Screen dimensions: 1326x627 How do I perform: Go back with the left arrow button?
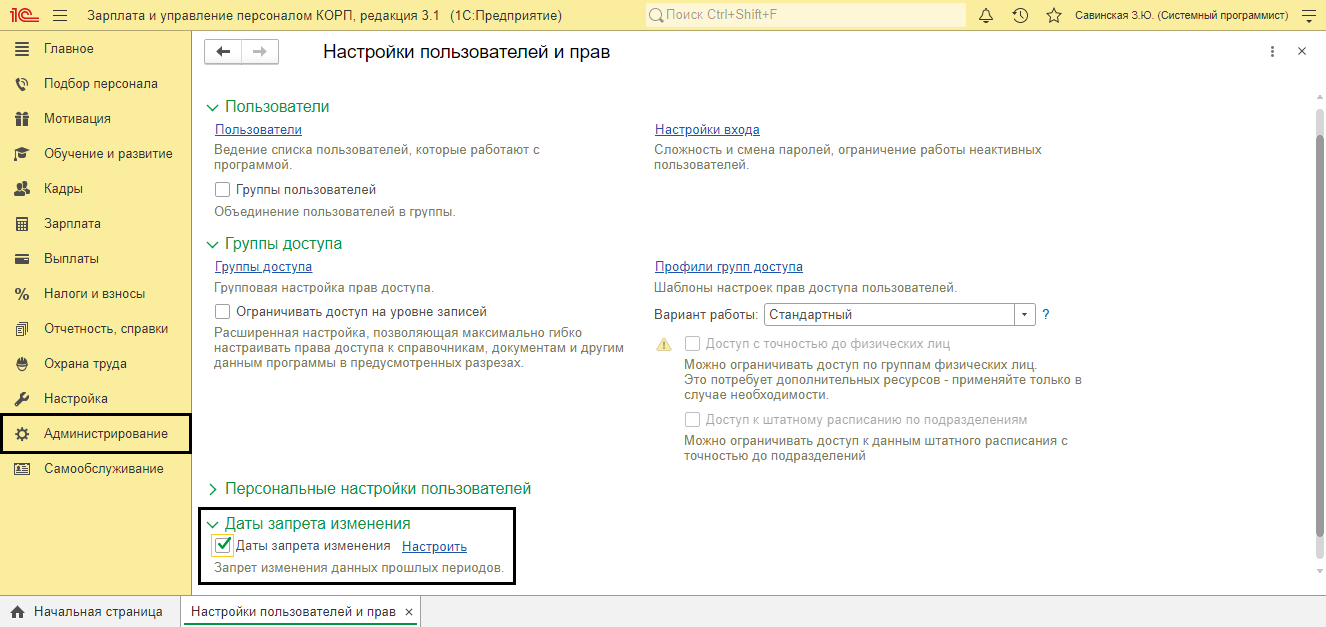(223, 52)
